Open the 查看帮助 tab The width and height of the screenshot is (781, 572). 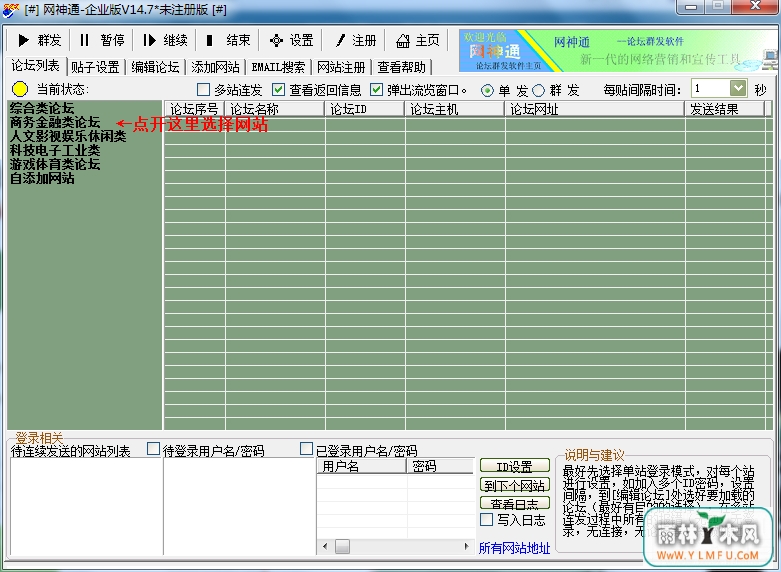tap(401, 67)
